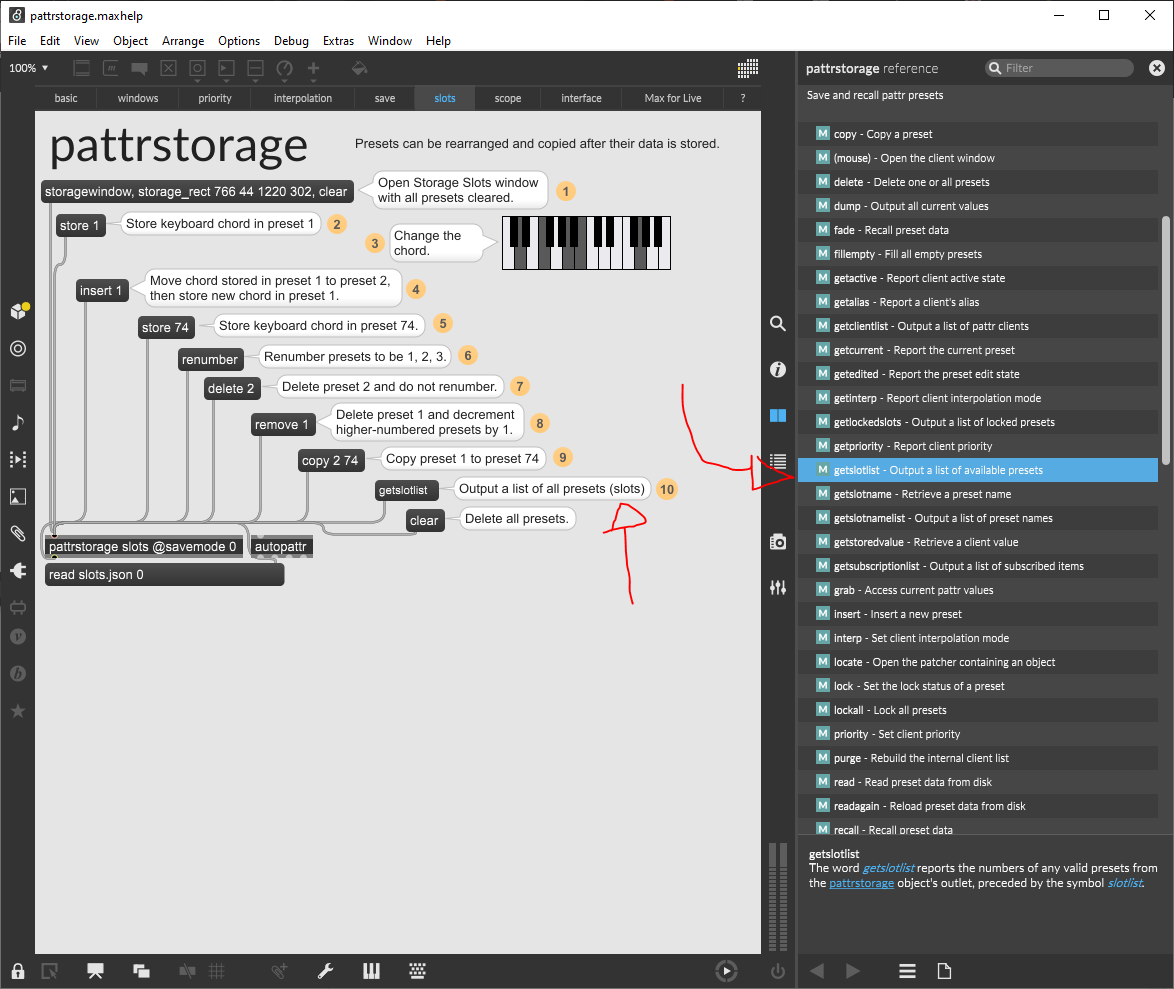
Task: Click the reference book icon in right sidebar
Action: coord(778,416)
